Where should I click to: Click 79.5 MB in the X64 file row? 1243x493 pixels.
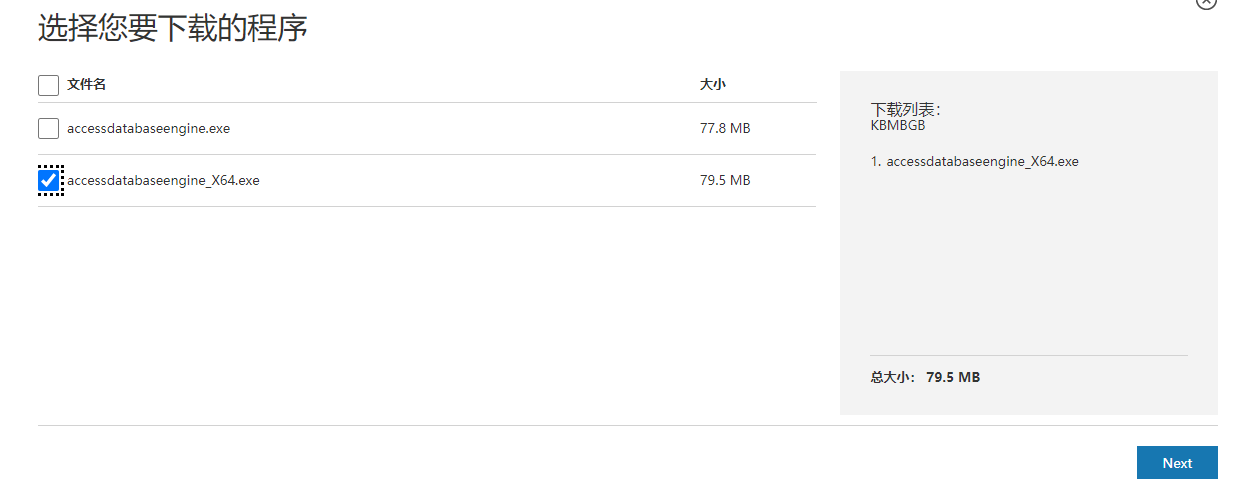tap(724, 181)
